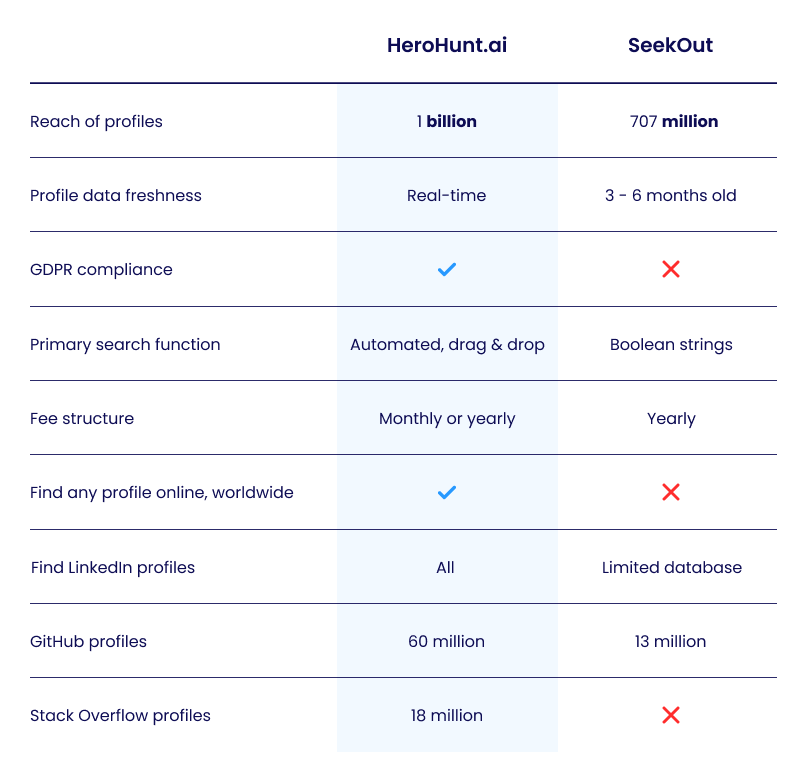The height and width of the screenshot is (782, 807).
Task: Click SeekOut's Stack Overflow profiles red cross
Action: (x=671, y=715)
